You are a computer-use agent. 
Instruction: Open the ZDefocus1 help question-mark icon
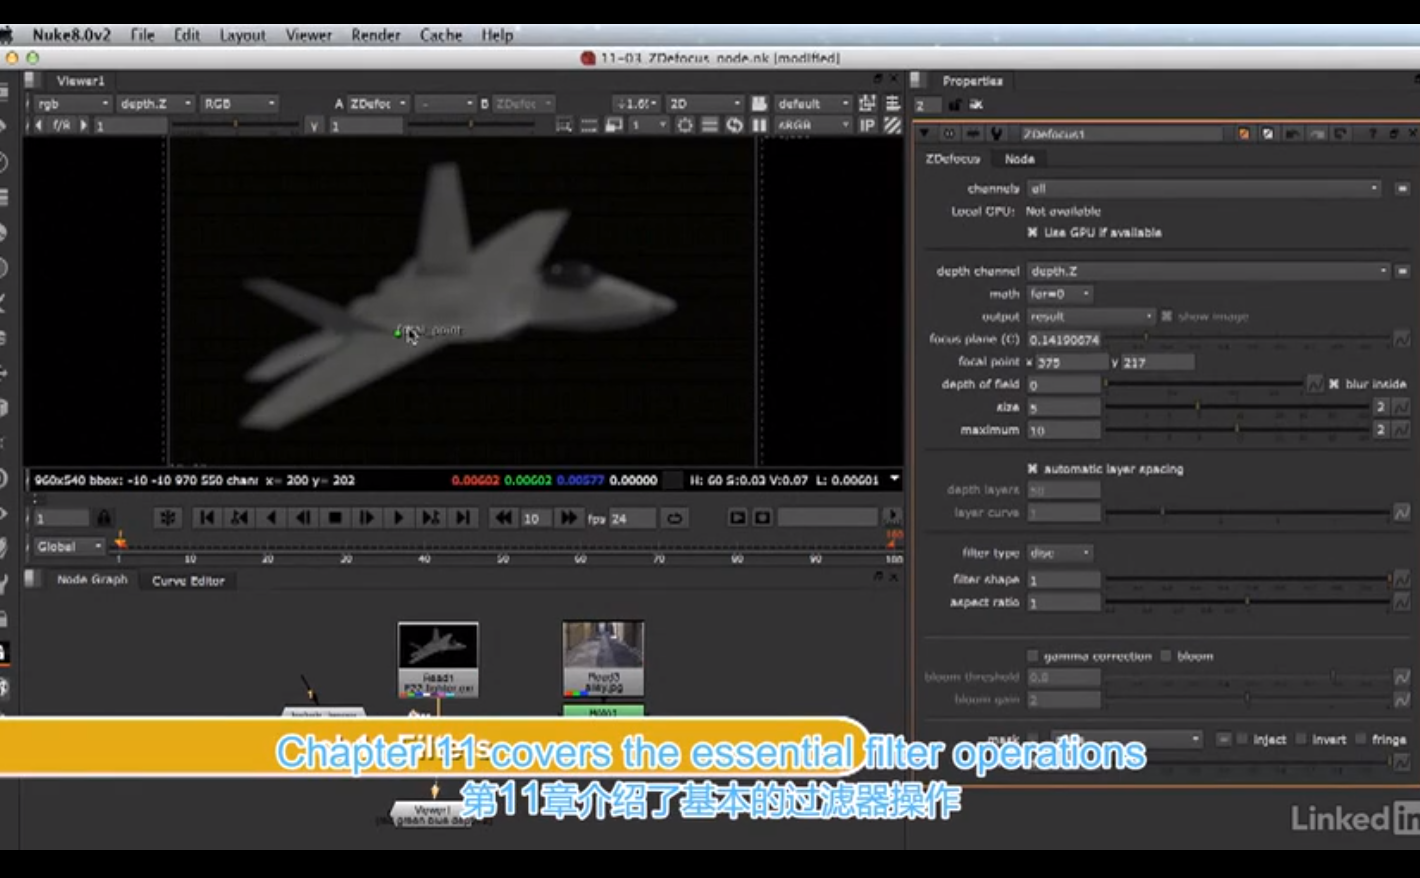coord(1372,133)
